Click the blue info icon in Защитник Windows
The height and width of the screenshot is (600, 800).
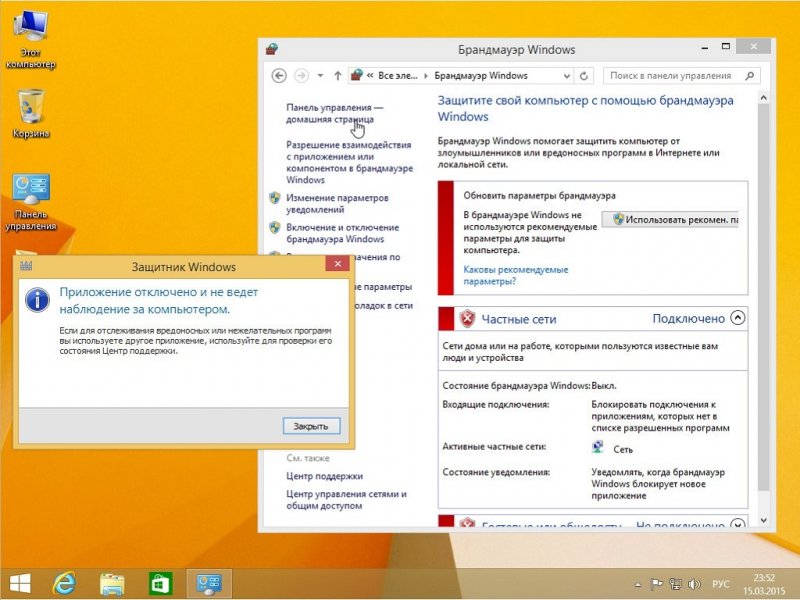(x=37, y=300)
